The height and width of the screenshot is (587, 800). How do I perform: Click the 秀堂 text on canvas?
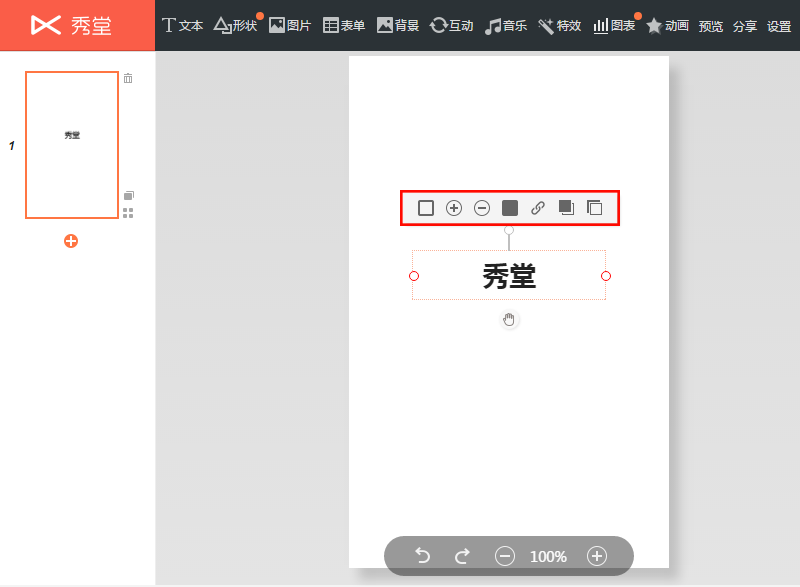[x=509, y=276]
